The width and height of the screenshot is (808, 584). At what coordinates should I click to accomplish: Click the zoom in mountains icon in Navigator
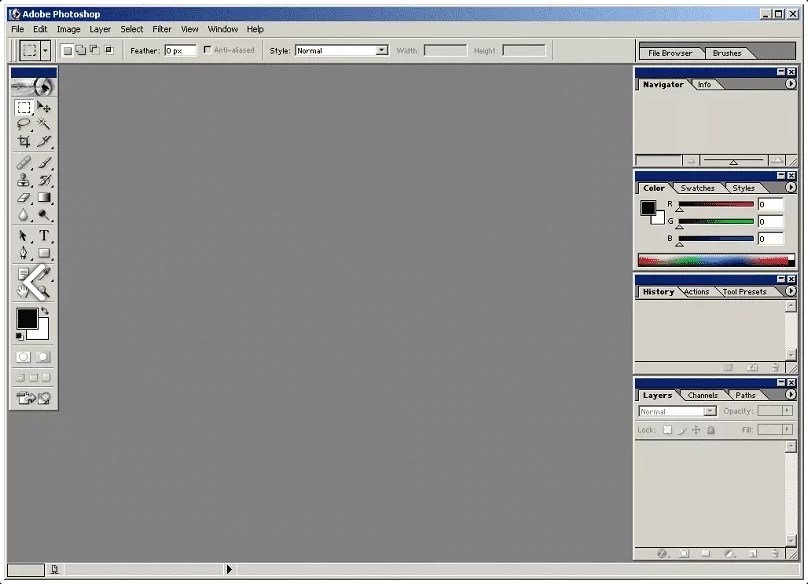[x=777, y=161]
